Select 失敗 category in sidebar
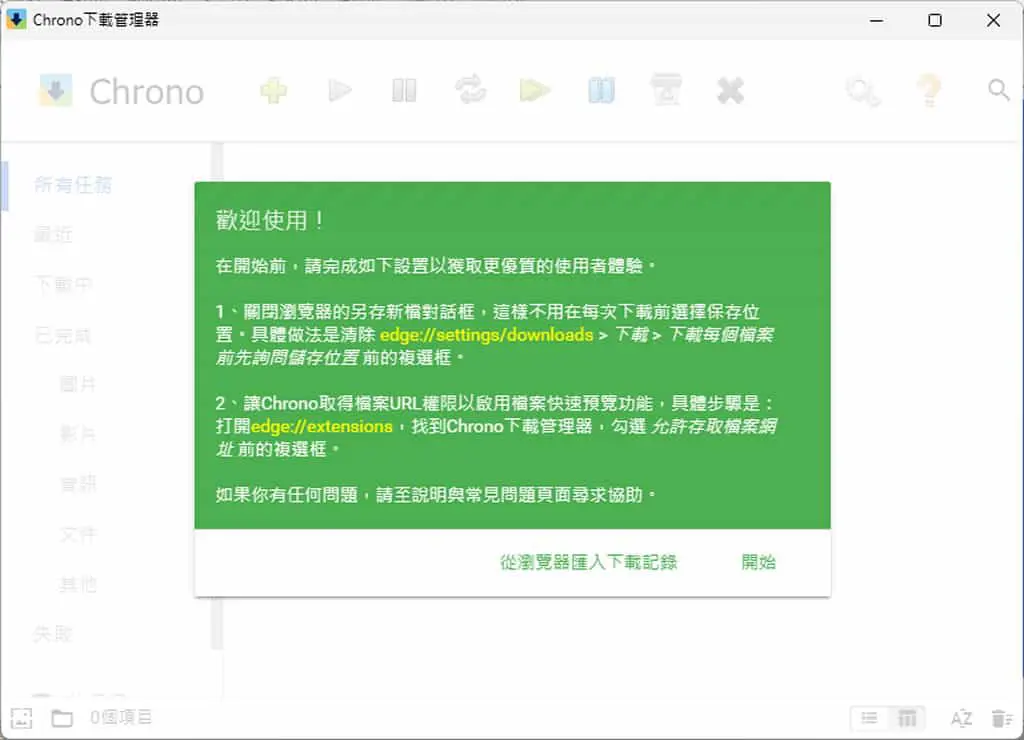 point(53,634)
